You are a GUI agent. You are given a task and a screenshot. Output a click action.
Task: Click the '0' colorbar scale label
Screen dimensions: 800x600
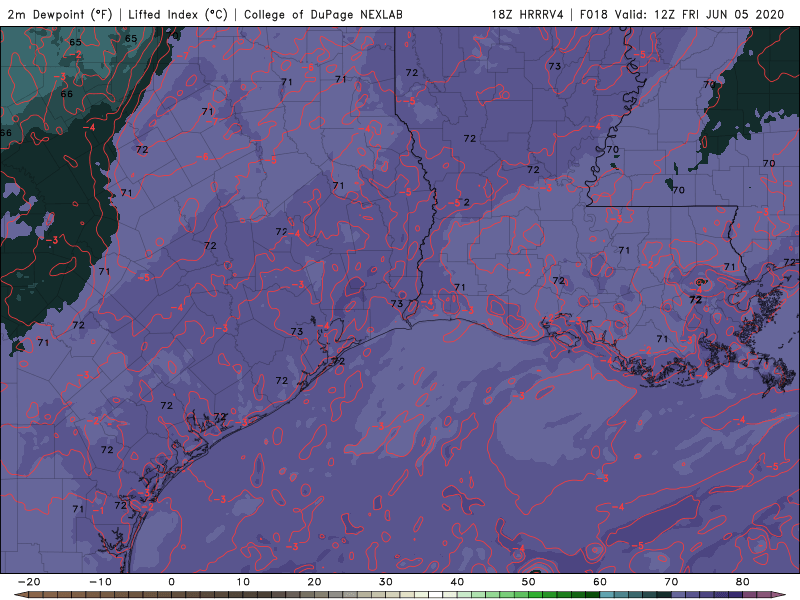[x=171, y=582]
